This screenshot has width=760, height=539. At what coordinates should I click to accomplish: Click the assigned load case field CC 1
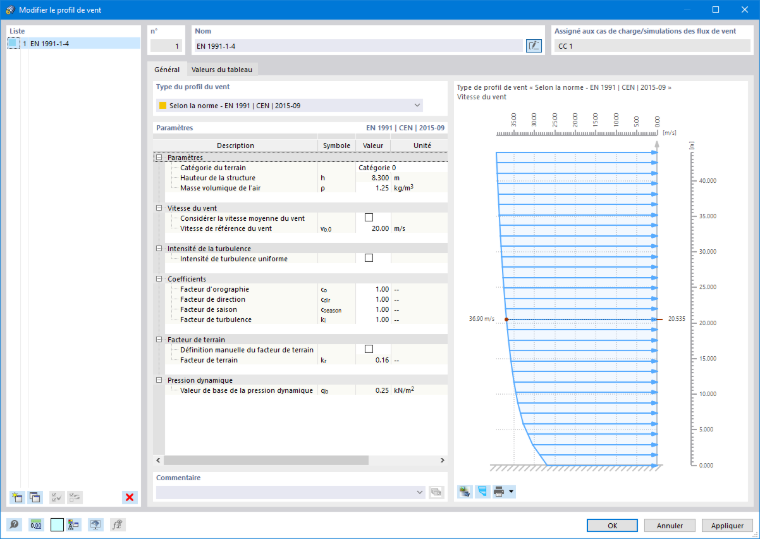coord(652,46)
